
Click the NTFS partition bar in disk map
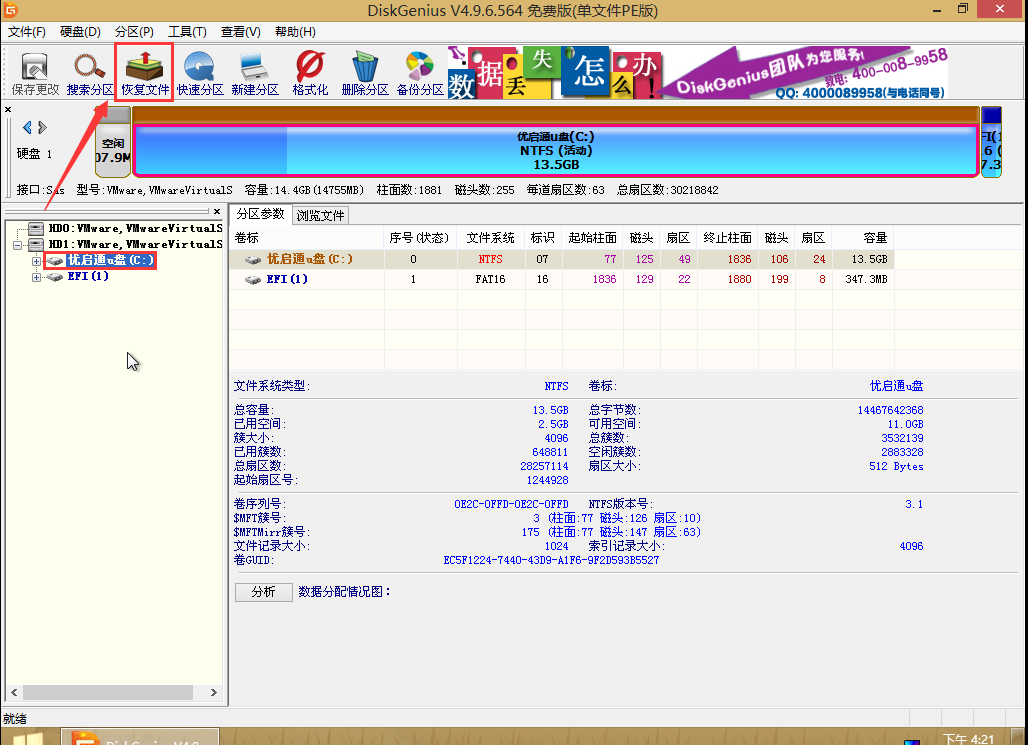click(555, 151)
